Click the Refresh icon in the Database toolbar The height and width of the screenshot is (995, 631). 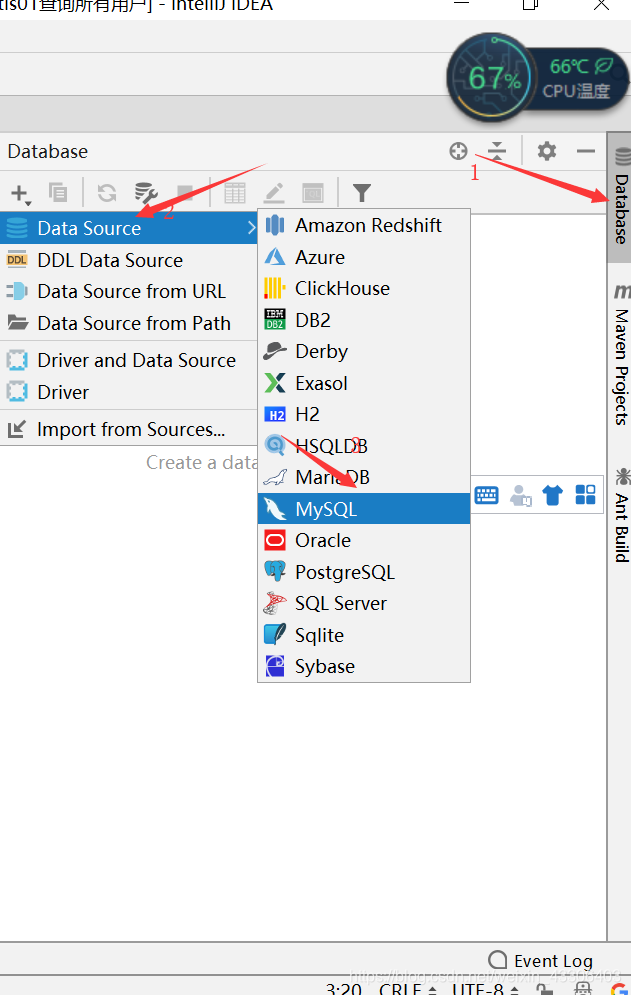[x=107, y=192]
